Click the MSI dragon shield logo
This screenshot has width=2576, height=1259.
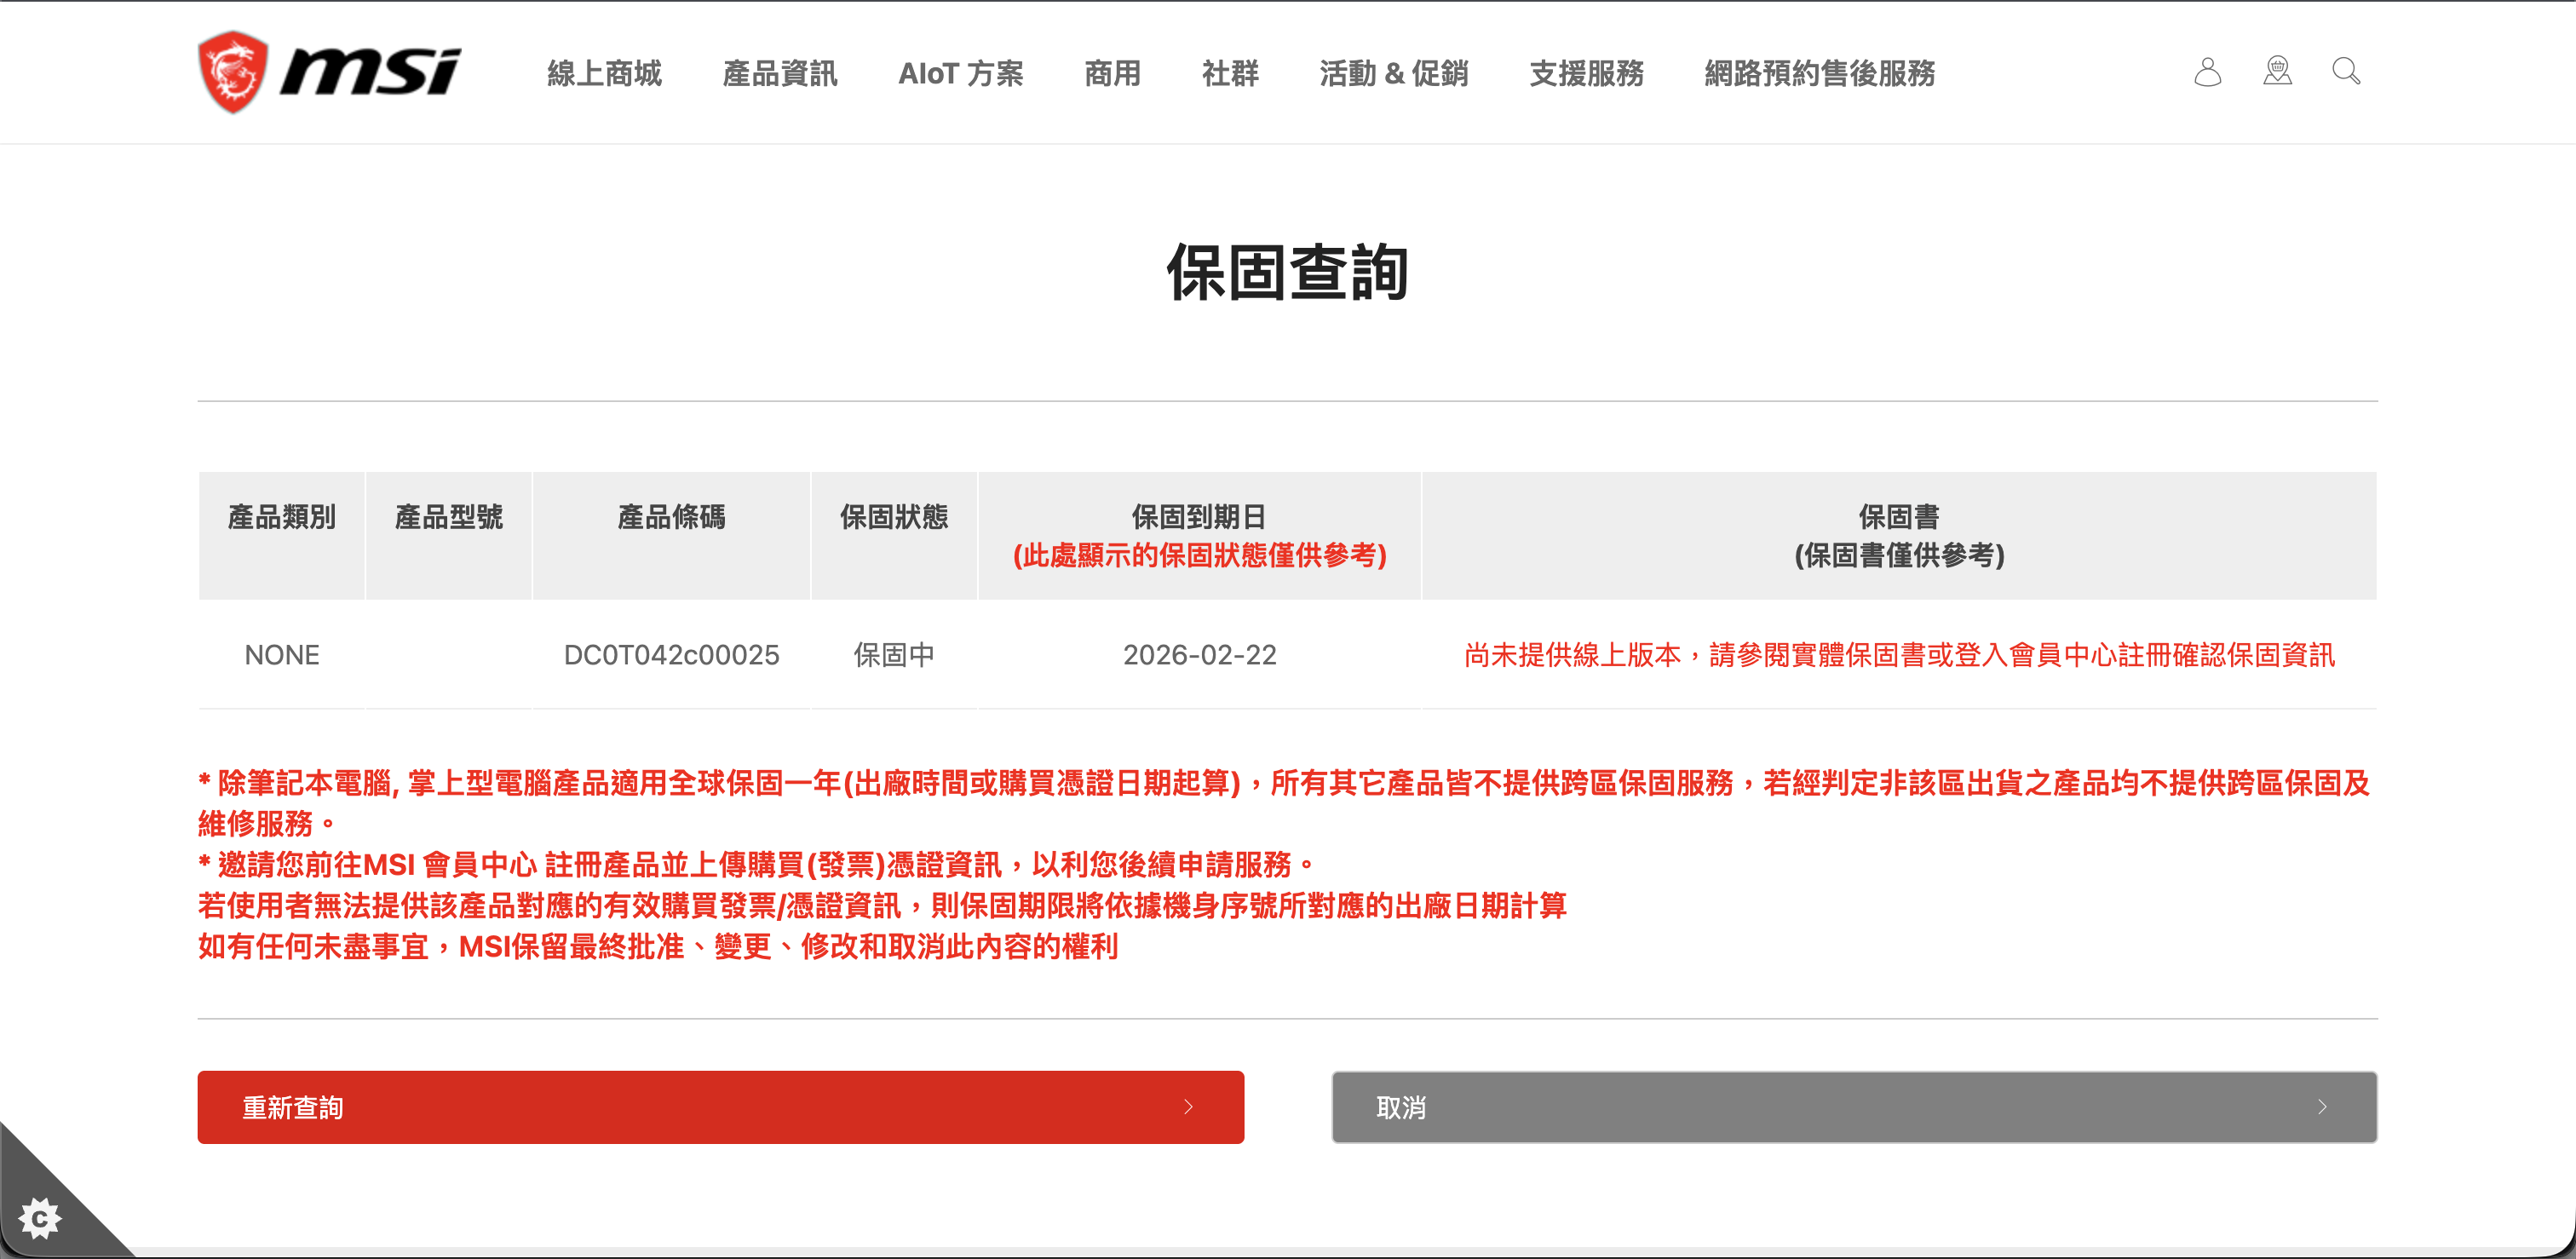pyautogui.click(x=232, y=72)
